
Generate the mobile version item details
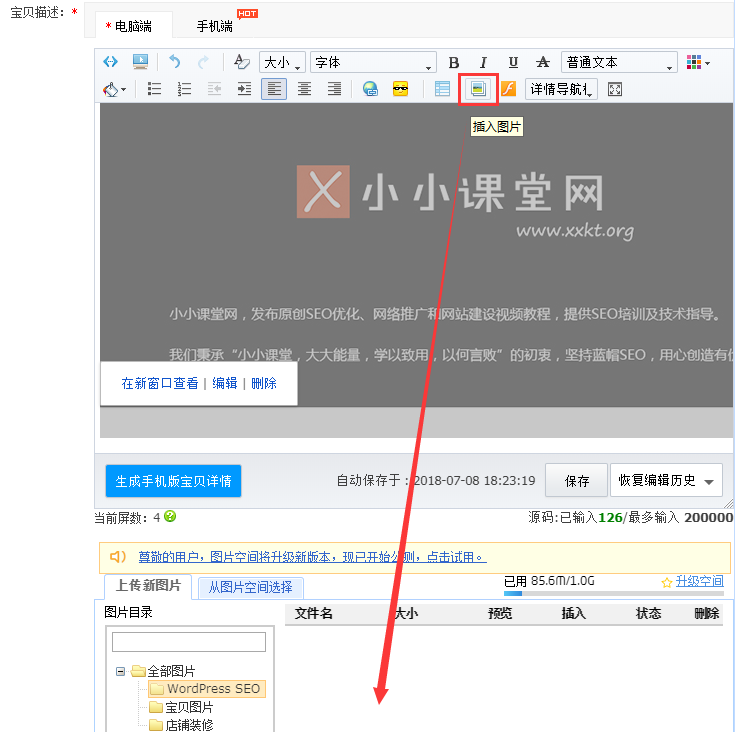(173, 481)
